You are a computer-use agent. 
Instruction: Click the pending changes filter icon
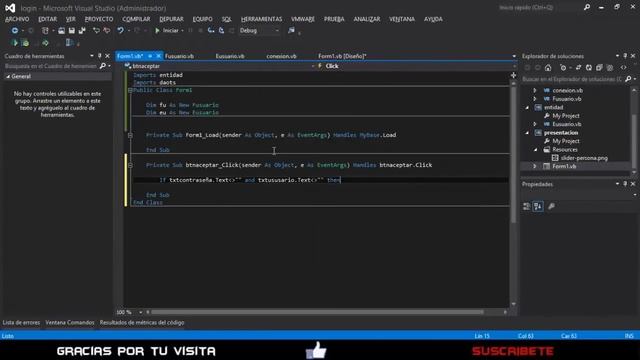(563, 68)
